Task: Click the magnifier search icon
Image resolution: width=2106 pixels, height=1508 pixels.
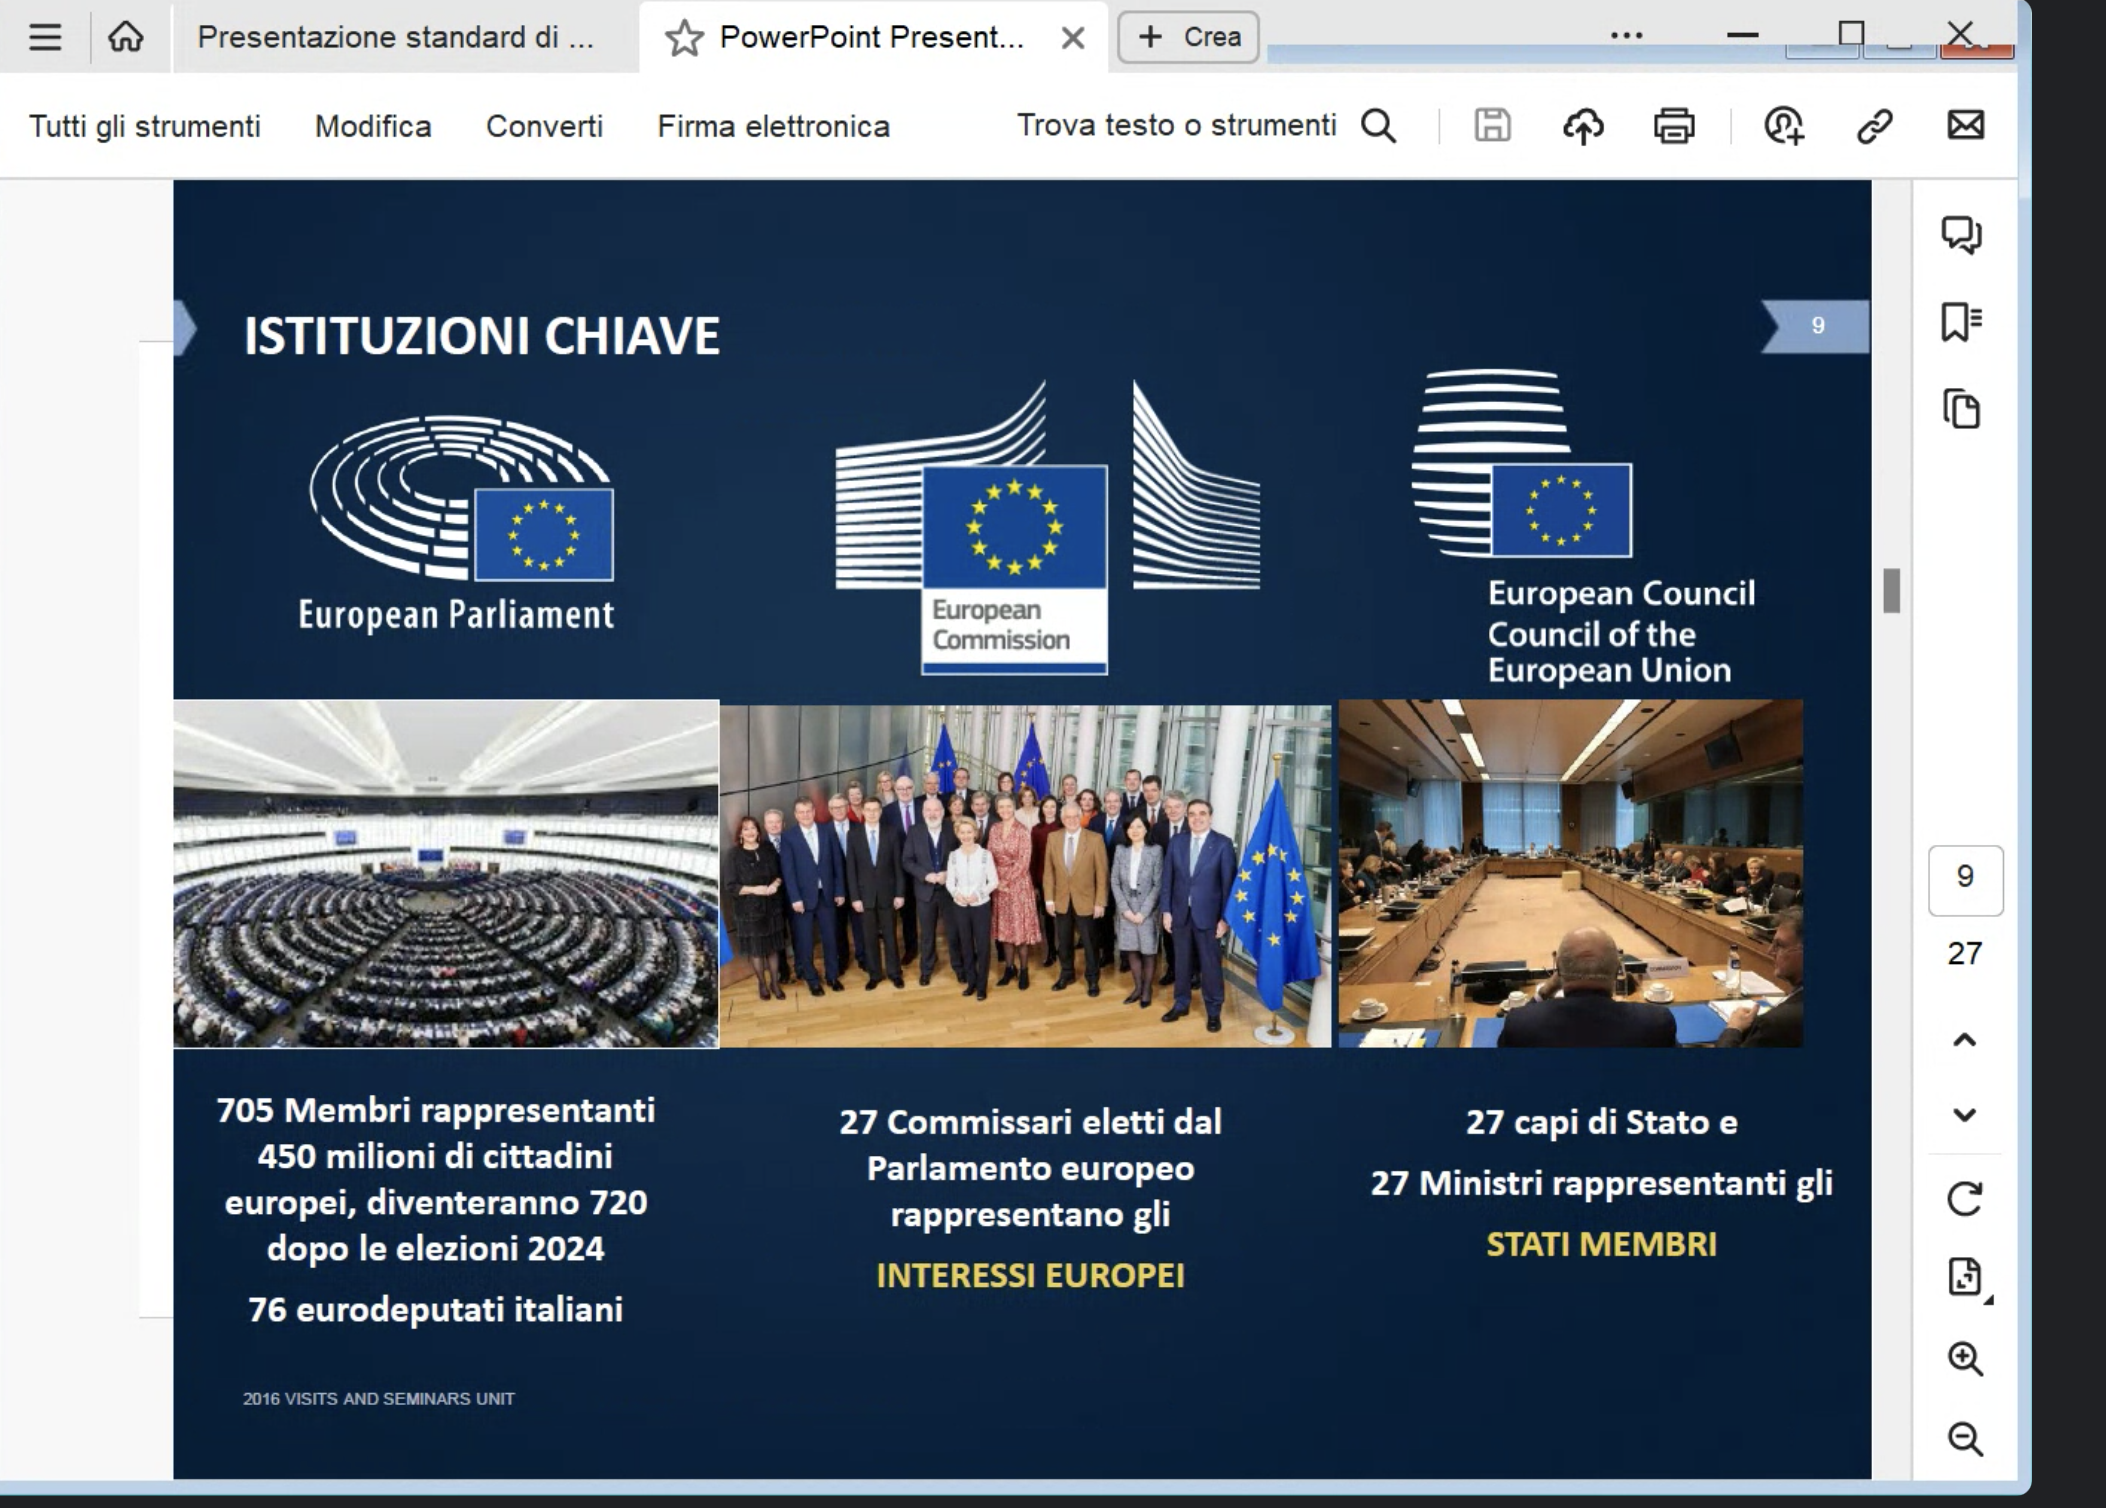Action: coord(1379,126)
